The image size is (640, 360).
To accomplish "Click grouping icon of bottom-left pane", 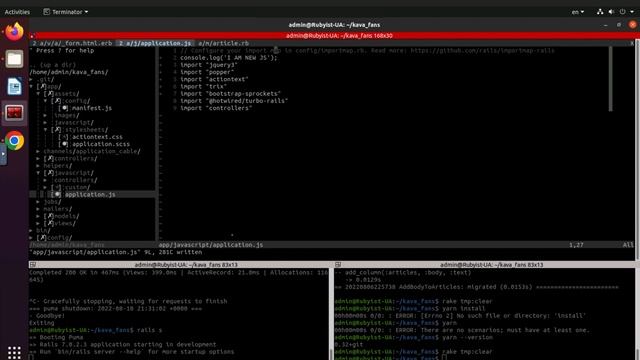I will coord(32,264).
